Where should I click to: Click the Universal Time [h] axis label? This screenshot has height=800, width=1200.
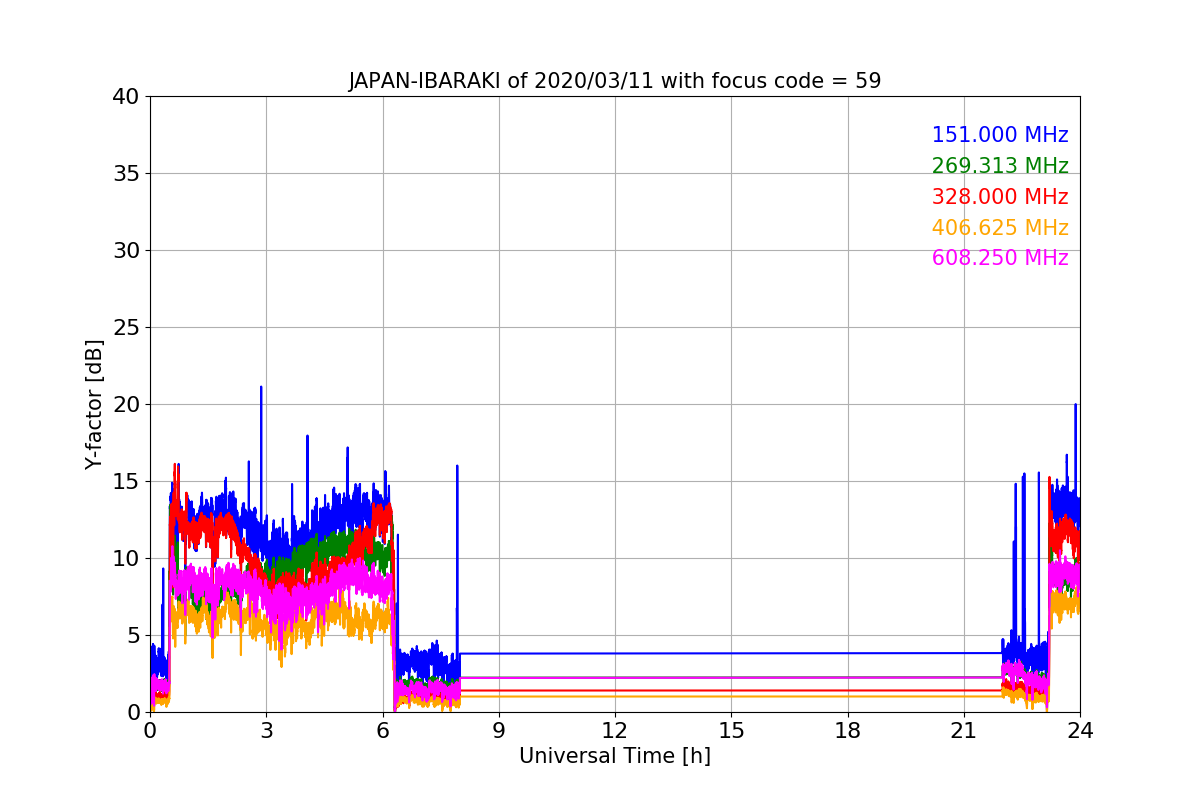(x=615, y=756)
